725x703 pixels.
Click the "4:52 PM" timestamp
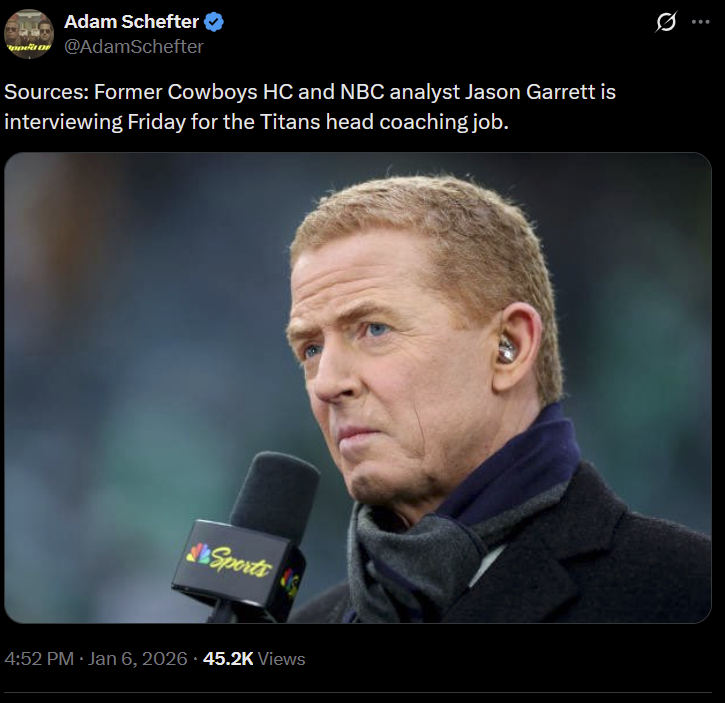click(40, 659)
